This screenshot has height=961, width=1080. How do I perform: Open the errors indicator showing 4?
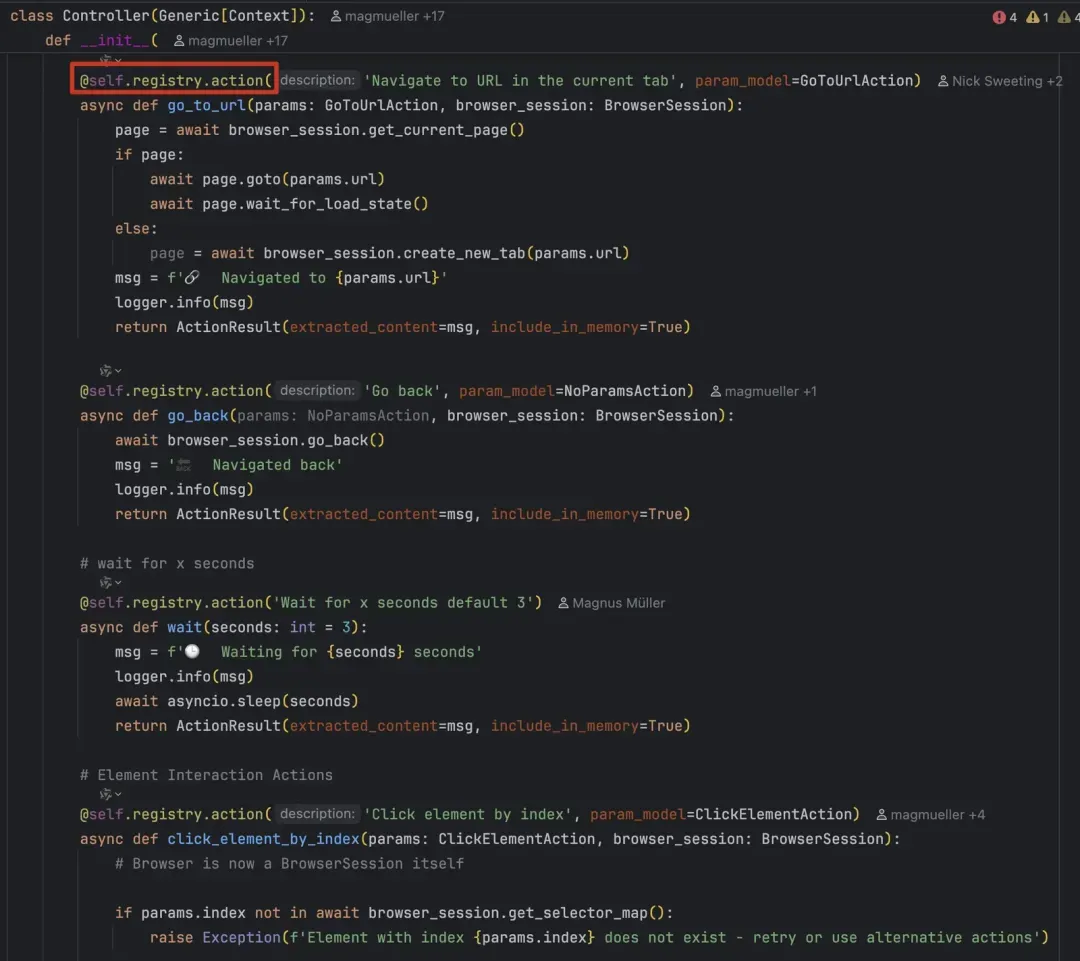[1004, 17]
